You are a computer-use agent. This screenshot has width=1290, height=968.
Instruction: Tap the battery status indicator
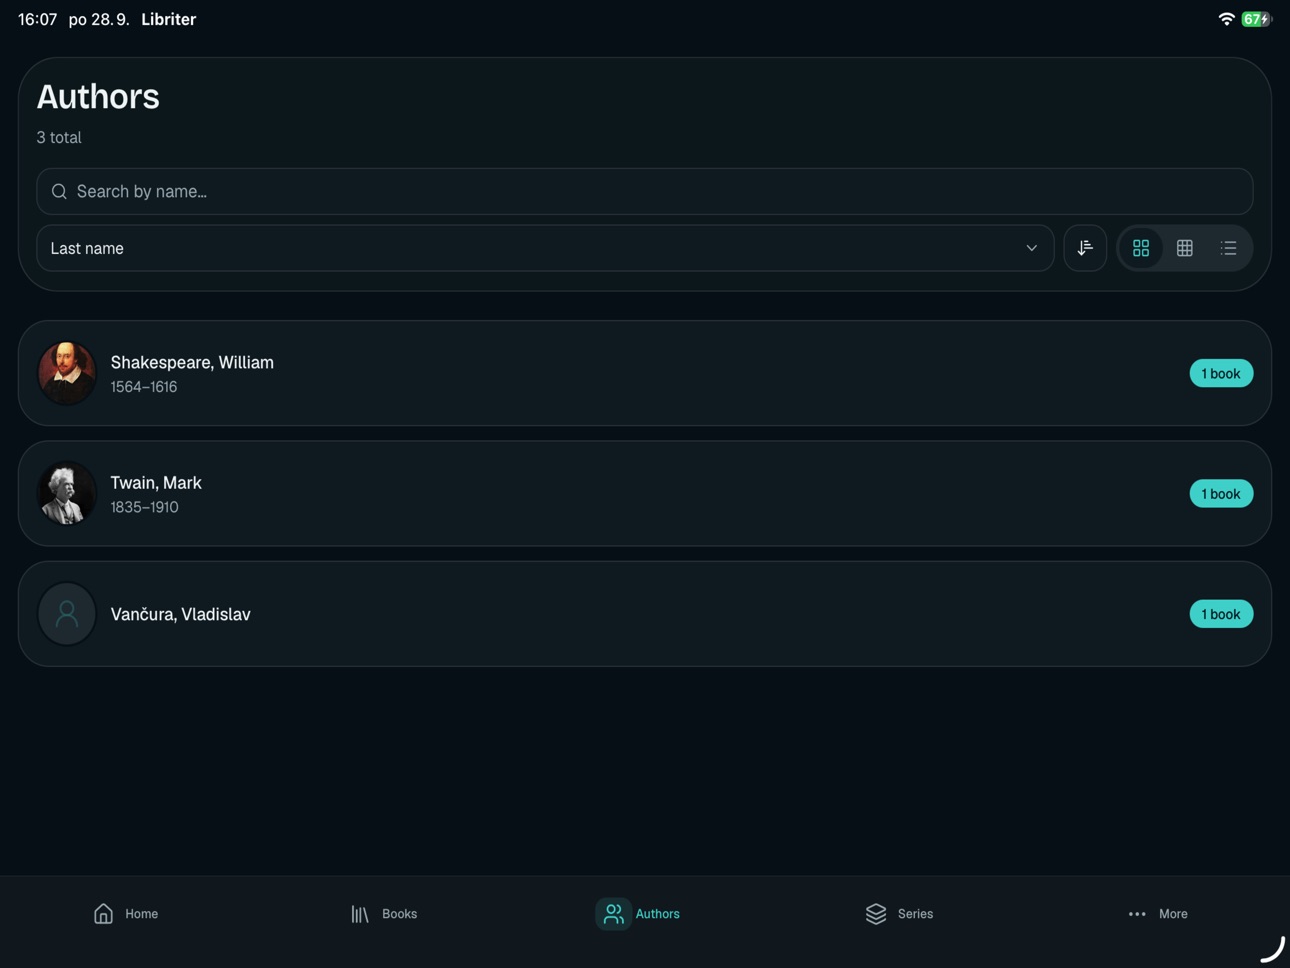[1256, 19]
